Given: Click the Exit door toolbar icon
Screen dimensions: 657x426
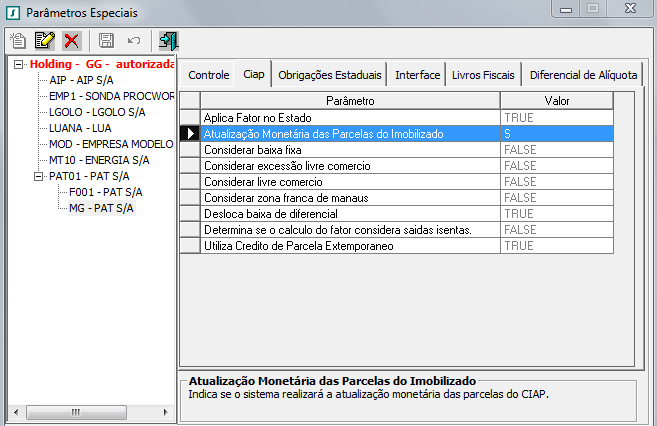Looking at the screenshot, I should (x=168, y=41).
